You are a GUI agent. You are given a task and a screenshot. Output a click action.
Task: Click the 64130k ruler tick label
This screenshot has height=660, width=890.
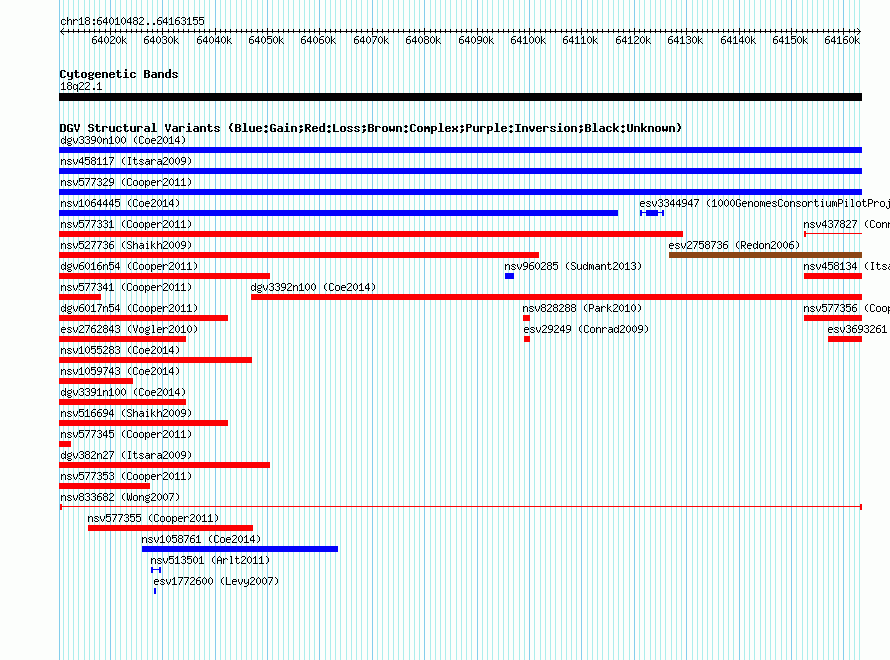click(685, 40)
